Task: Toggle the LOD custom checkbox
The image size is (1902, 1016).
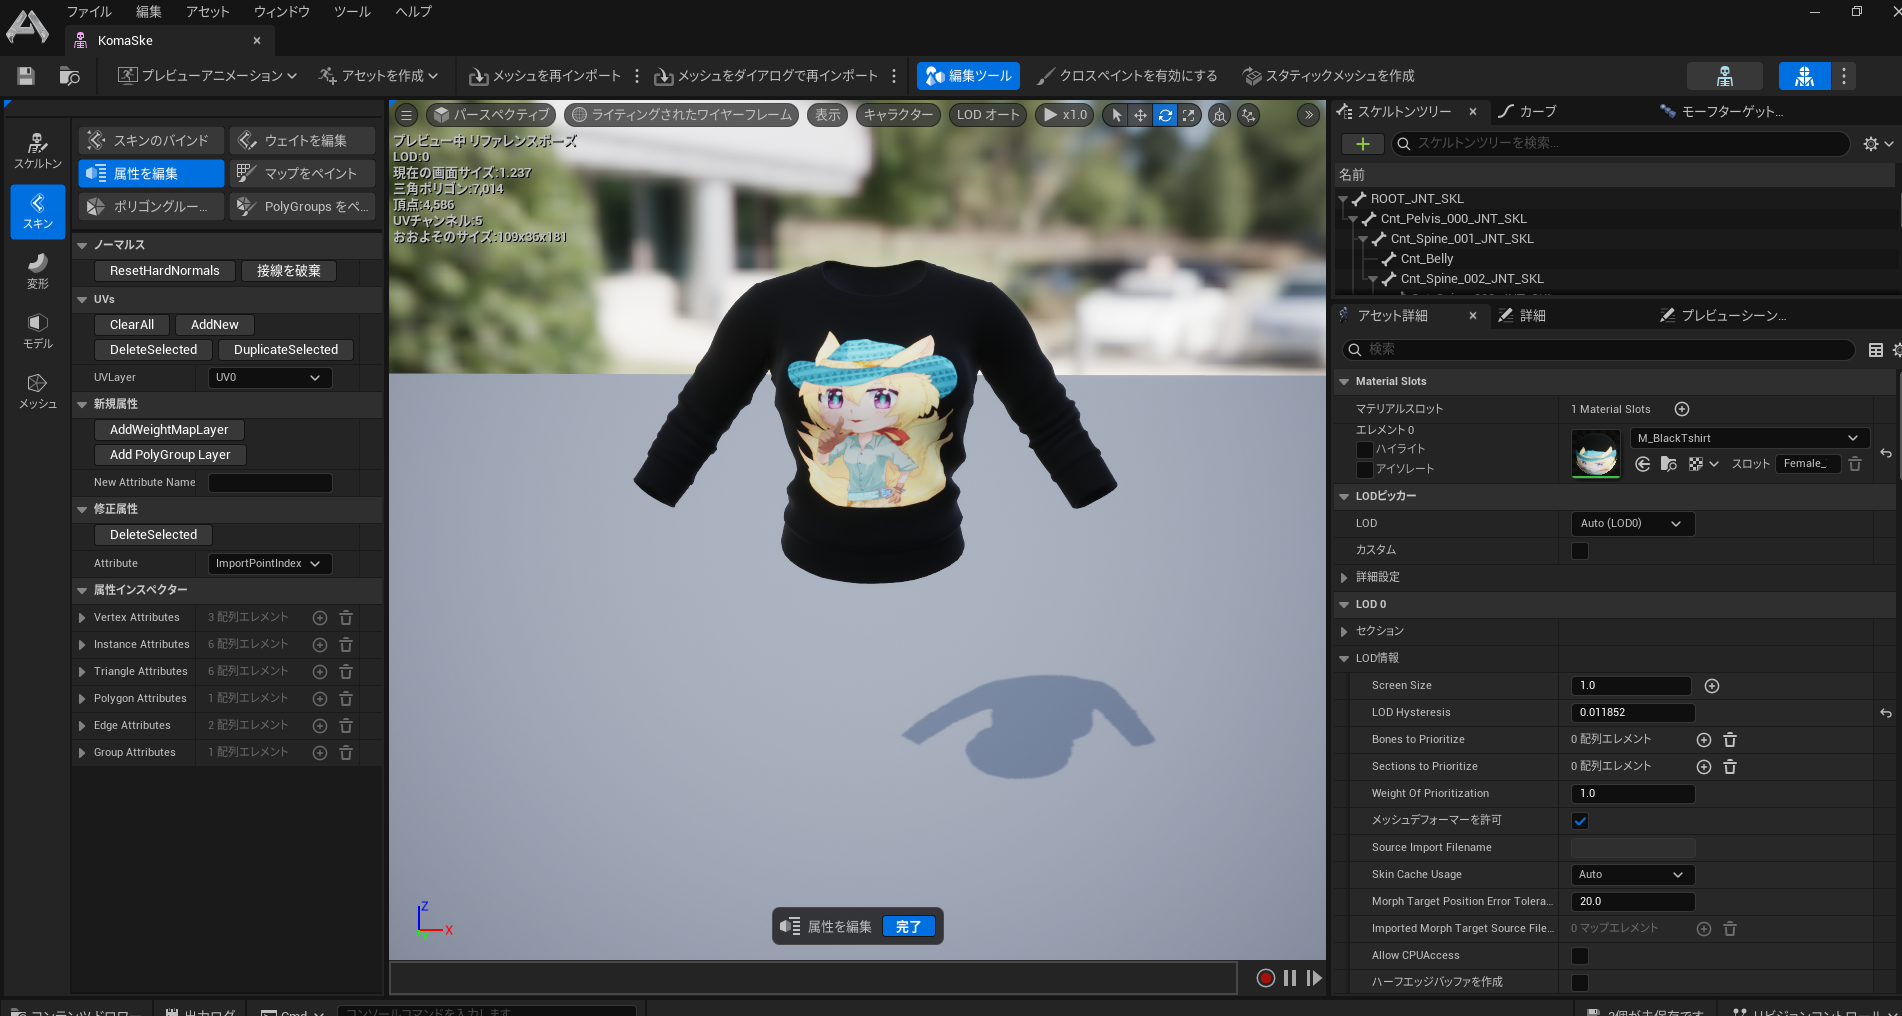Action: tap(1580, 551)
